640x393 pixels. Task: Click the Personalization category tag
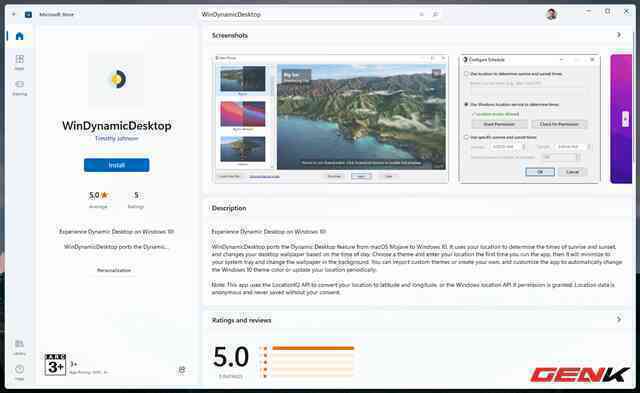[x=114, y=270]
